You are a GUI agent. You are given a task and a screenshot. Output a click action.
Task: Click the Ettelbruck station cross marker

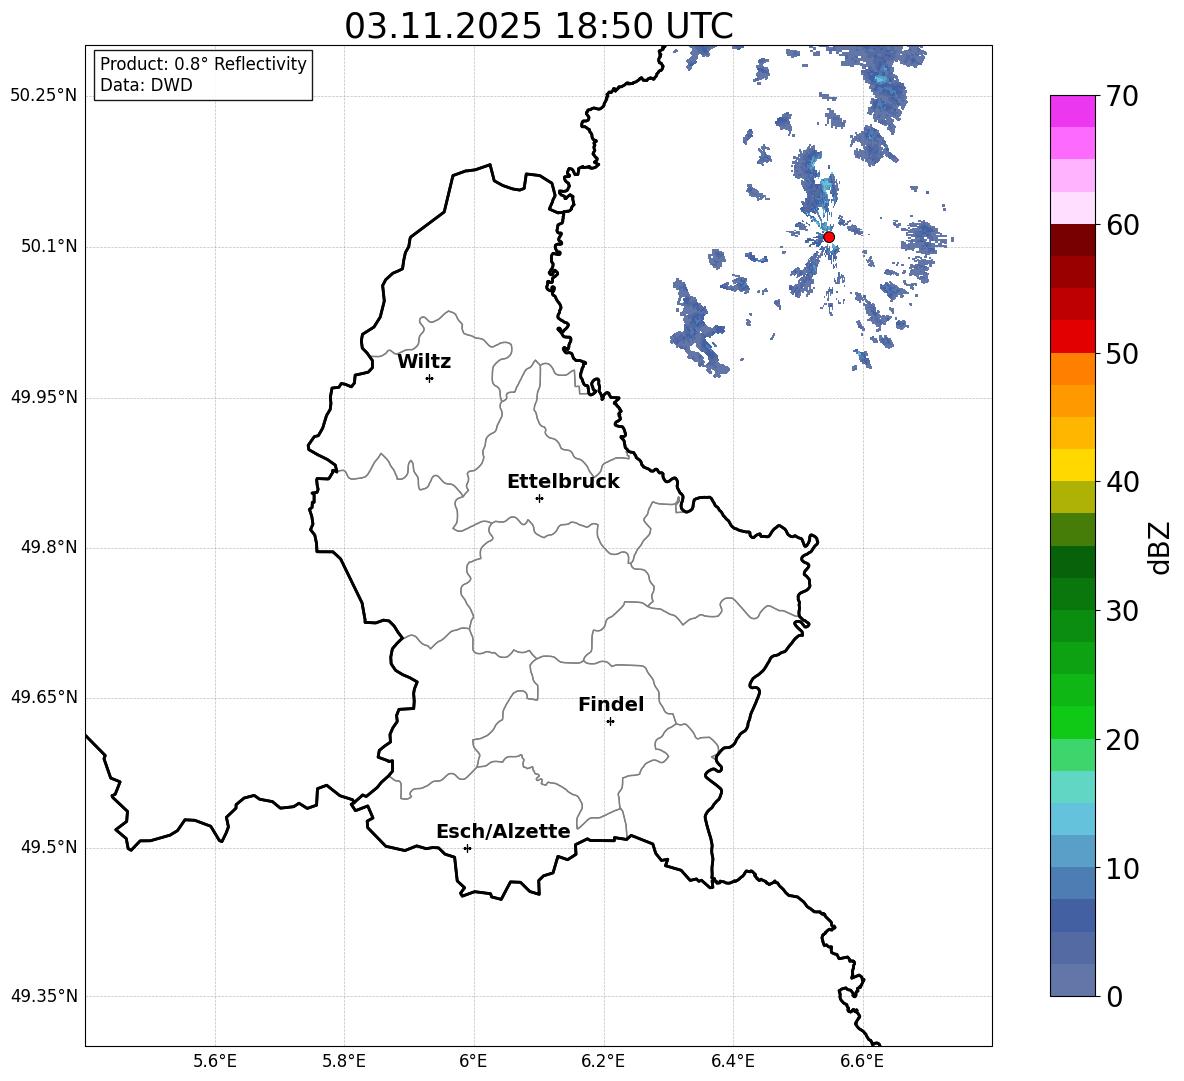coord(539,498)
